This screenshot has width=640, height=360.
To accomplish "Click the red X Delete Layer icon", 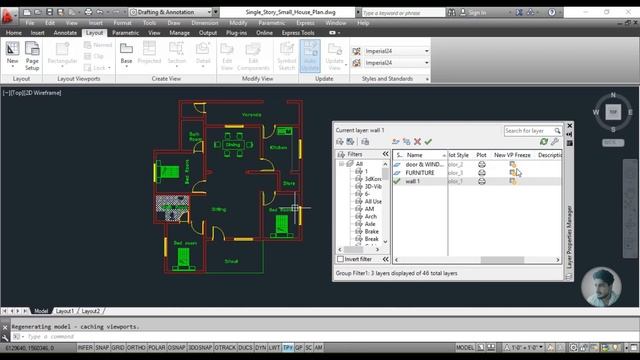I will point(417,142).
